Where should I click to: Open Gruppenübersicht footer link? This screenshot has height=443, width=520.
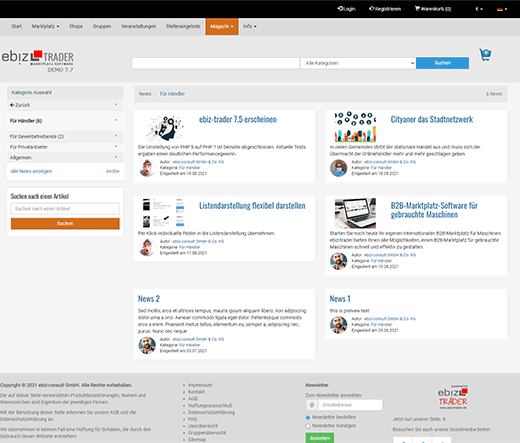coord(207,433)
